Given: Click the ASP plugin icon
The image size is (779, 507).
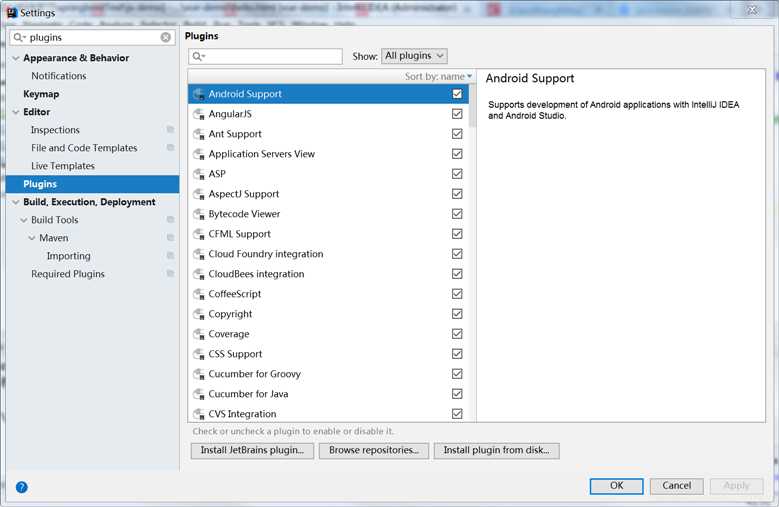Looking at the screenshot, I should click(x=199, y=174).
